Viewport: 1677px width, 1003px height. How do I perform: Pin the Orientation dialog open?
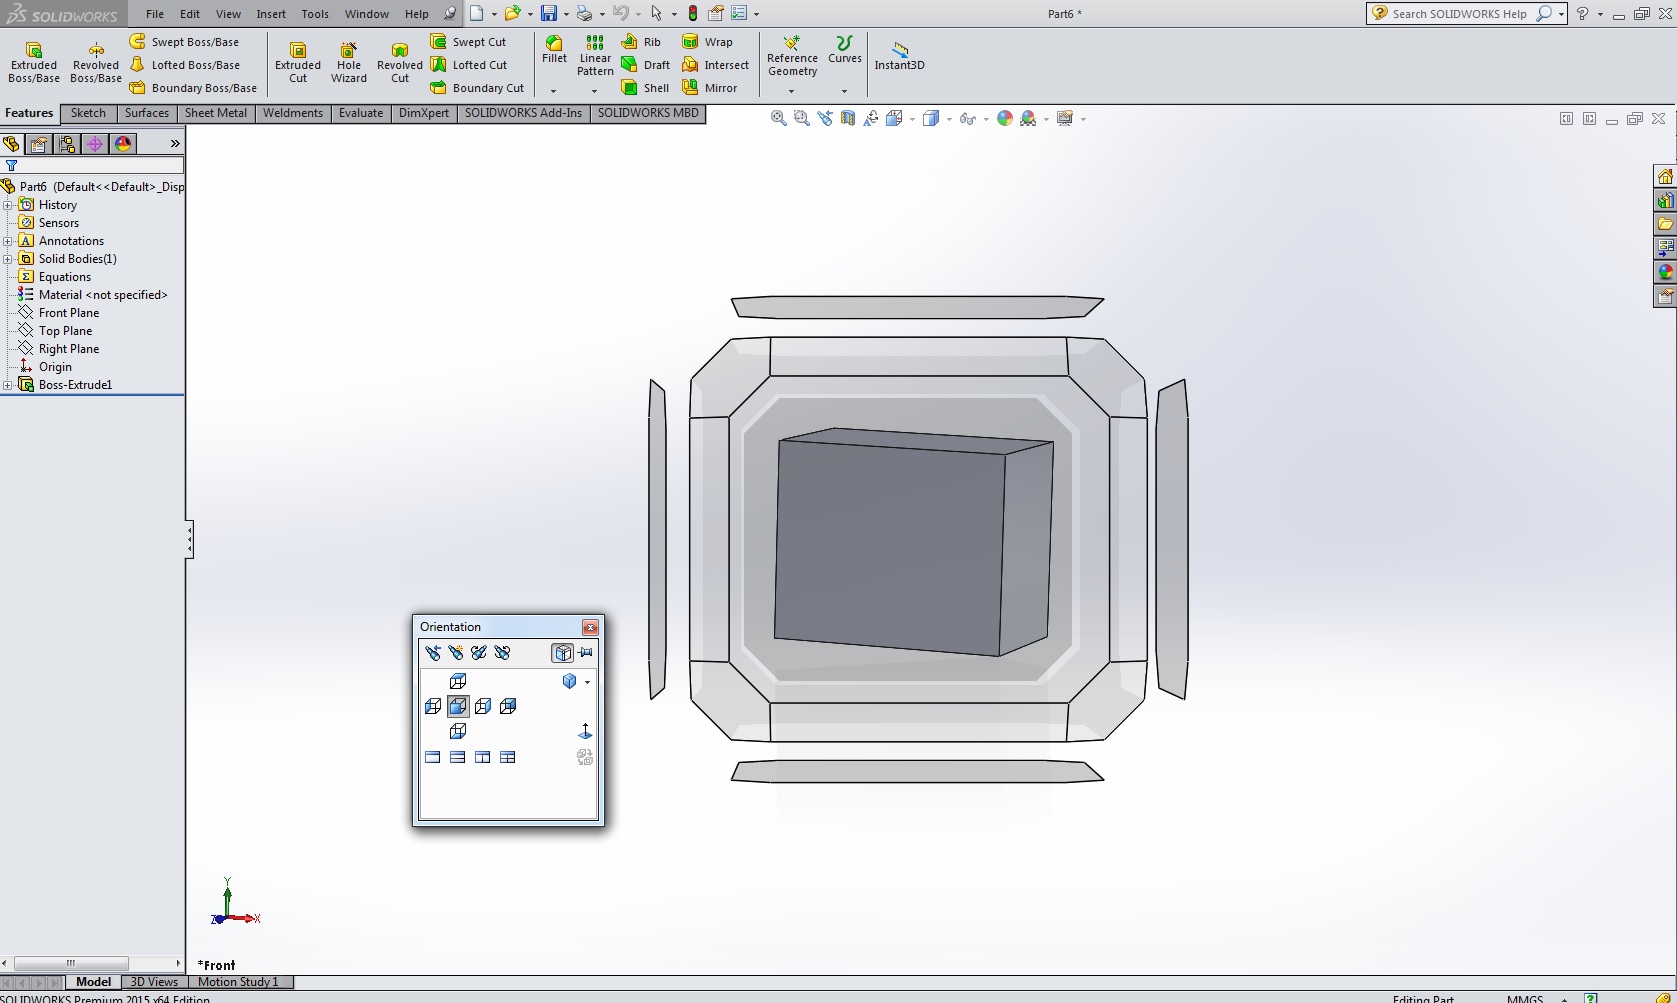[586, 653]
